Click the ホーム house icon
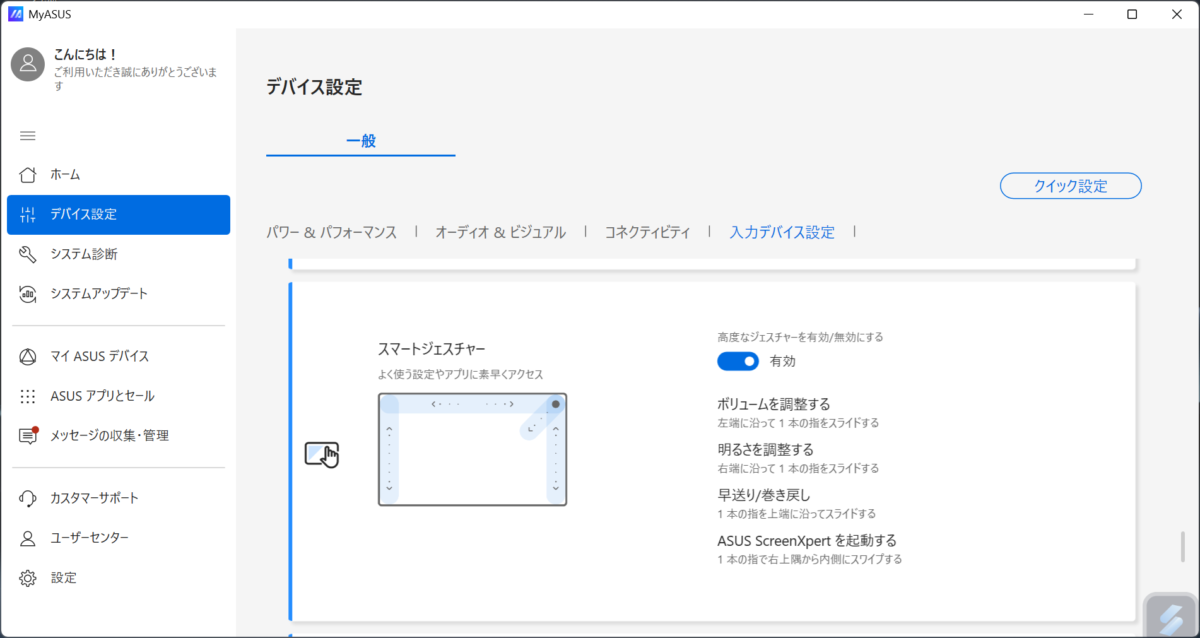This screenshot has height=638, width=1200. point(28,175)
